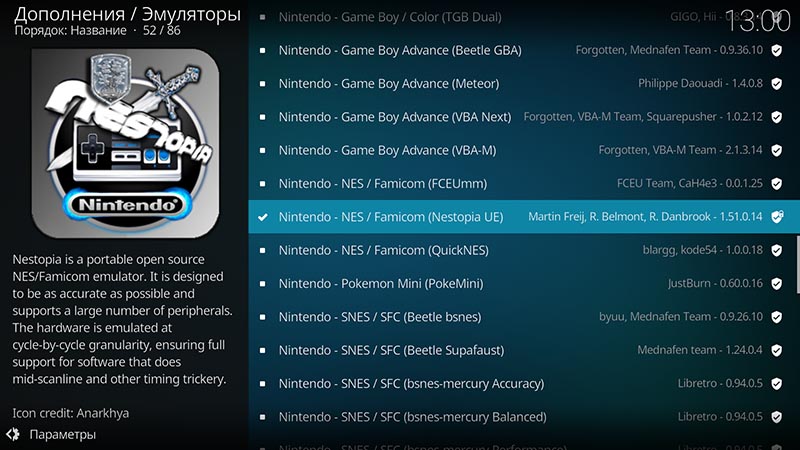Select Pokemon Mini (PokeMini)
This screenshot has width=800, height=450.
[524, 284]
